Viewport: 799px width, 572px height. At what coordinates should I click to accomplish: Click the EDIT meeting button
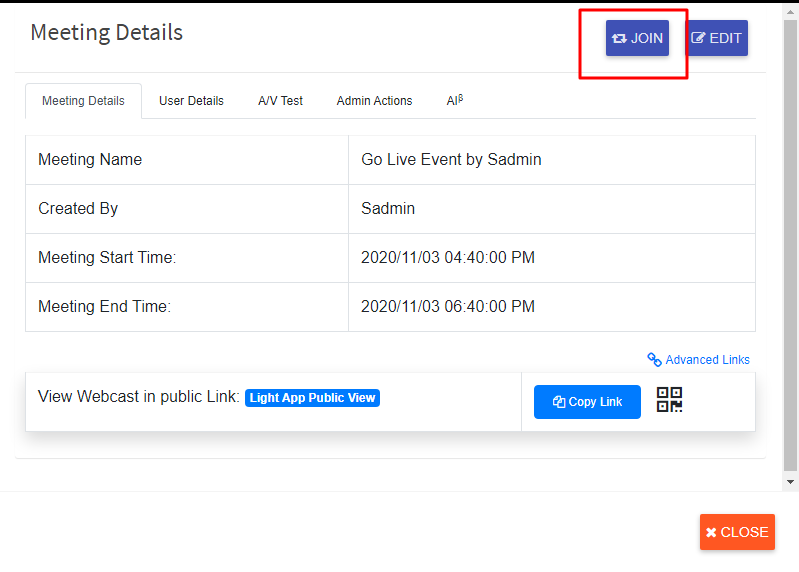[717, 38]
